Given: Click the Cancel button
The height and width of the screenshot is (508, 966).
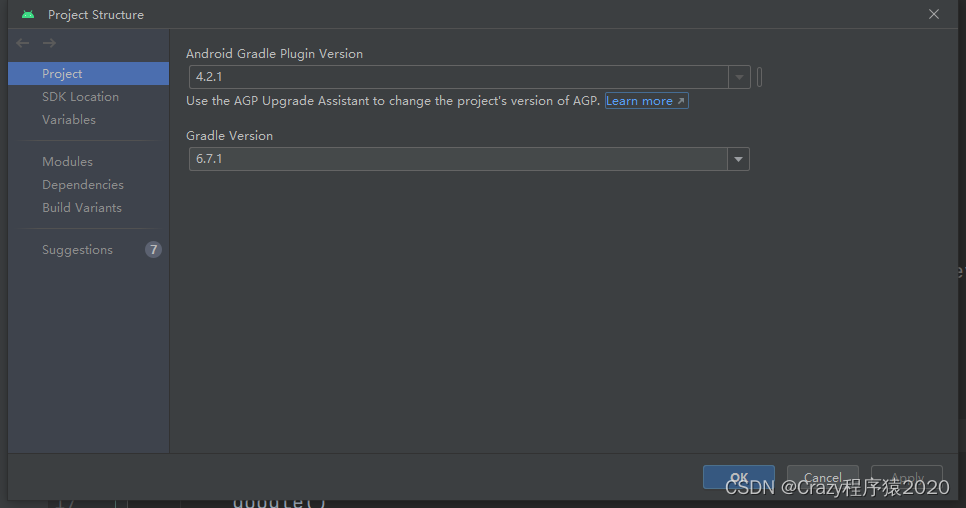Looking at the screenshot, I should pyautogui.click(x=822, y=477).
